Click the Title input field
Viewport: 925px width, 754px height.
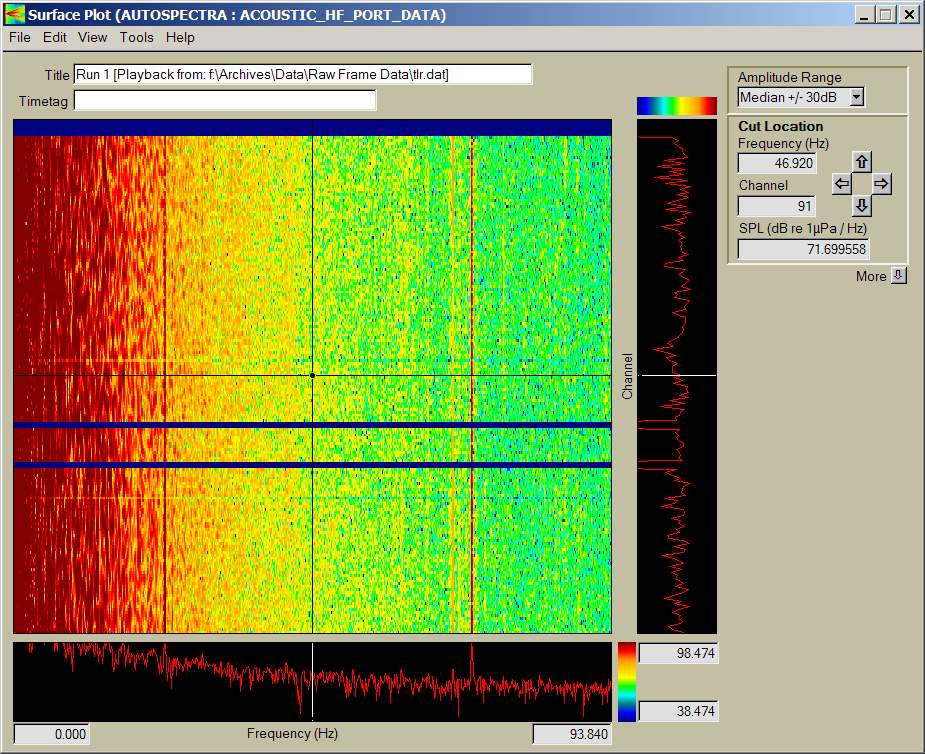tap(303, 74)
